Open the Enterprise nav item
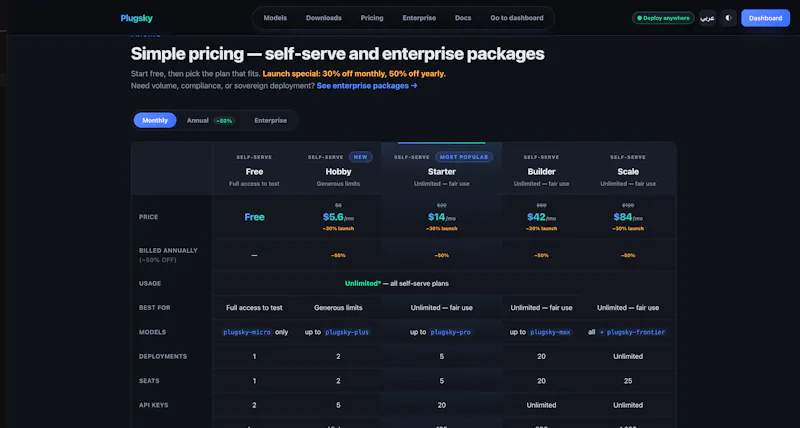 [419, 18]
